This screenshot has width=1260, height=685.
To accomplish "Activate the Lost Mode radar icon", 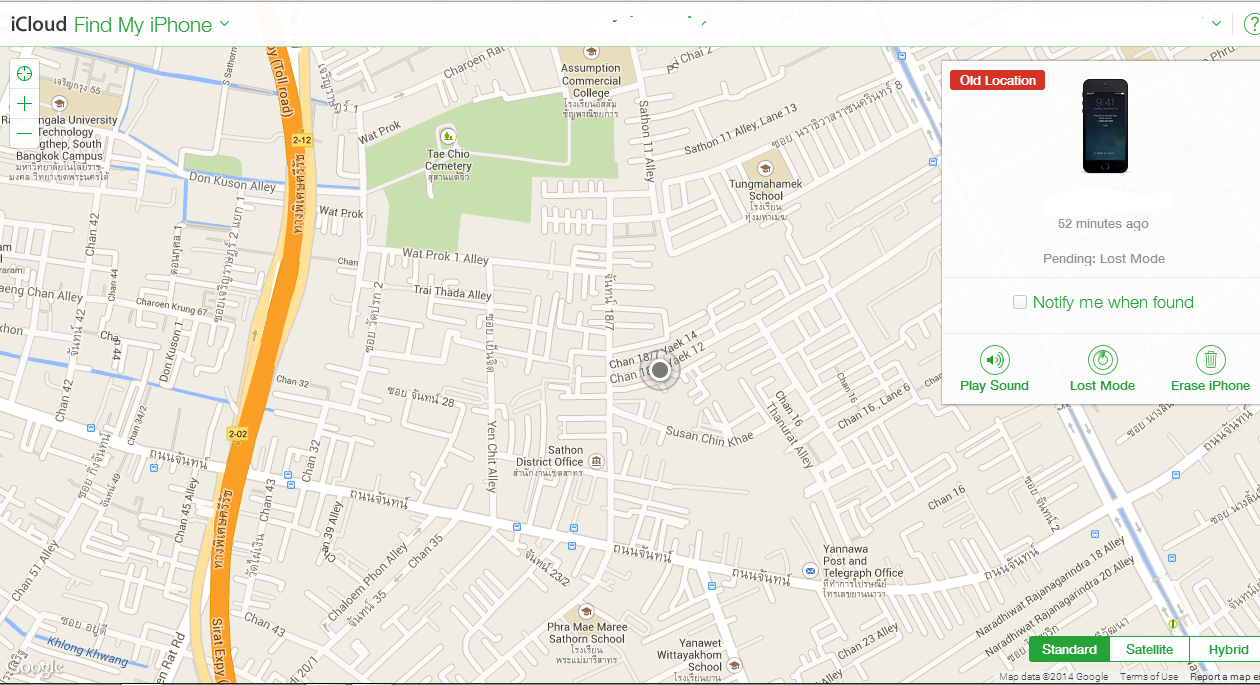I will (x=1102, y=360).
